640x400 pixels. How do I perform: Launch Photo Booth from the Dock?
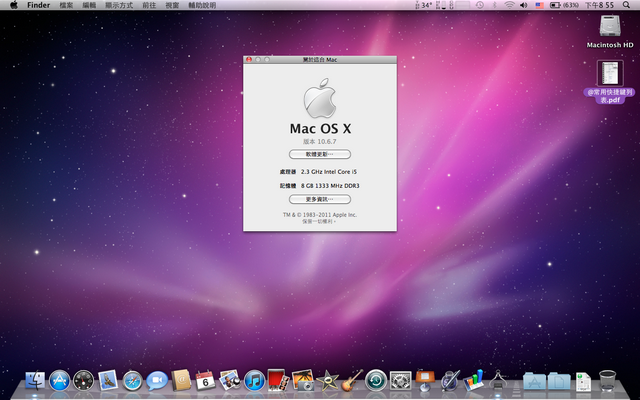pyautogui.click(x=278, y=380)
